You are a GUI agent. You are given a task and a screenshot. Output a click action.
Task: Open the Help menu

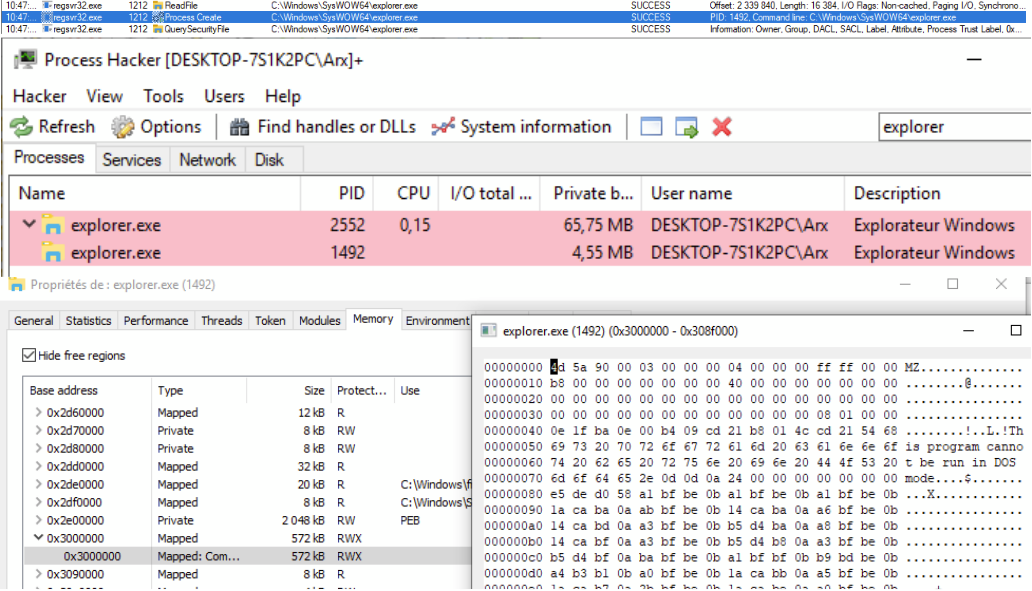click(282, 96)
